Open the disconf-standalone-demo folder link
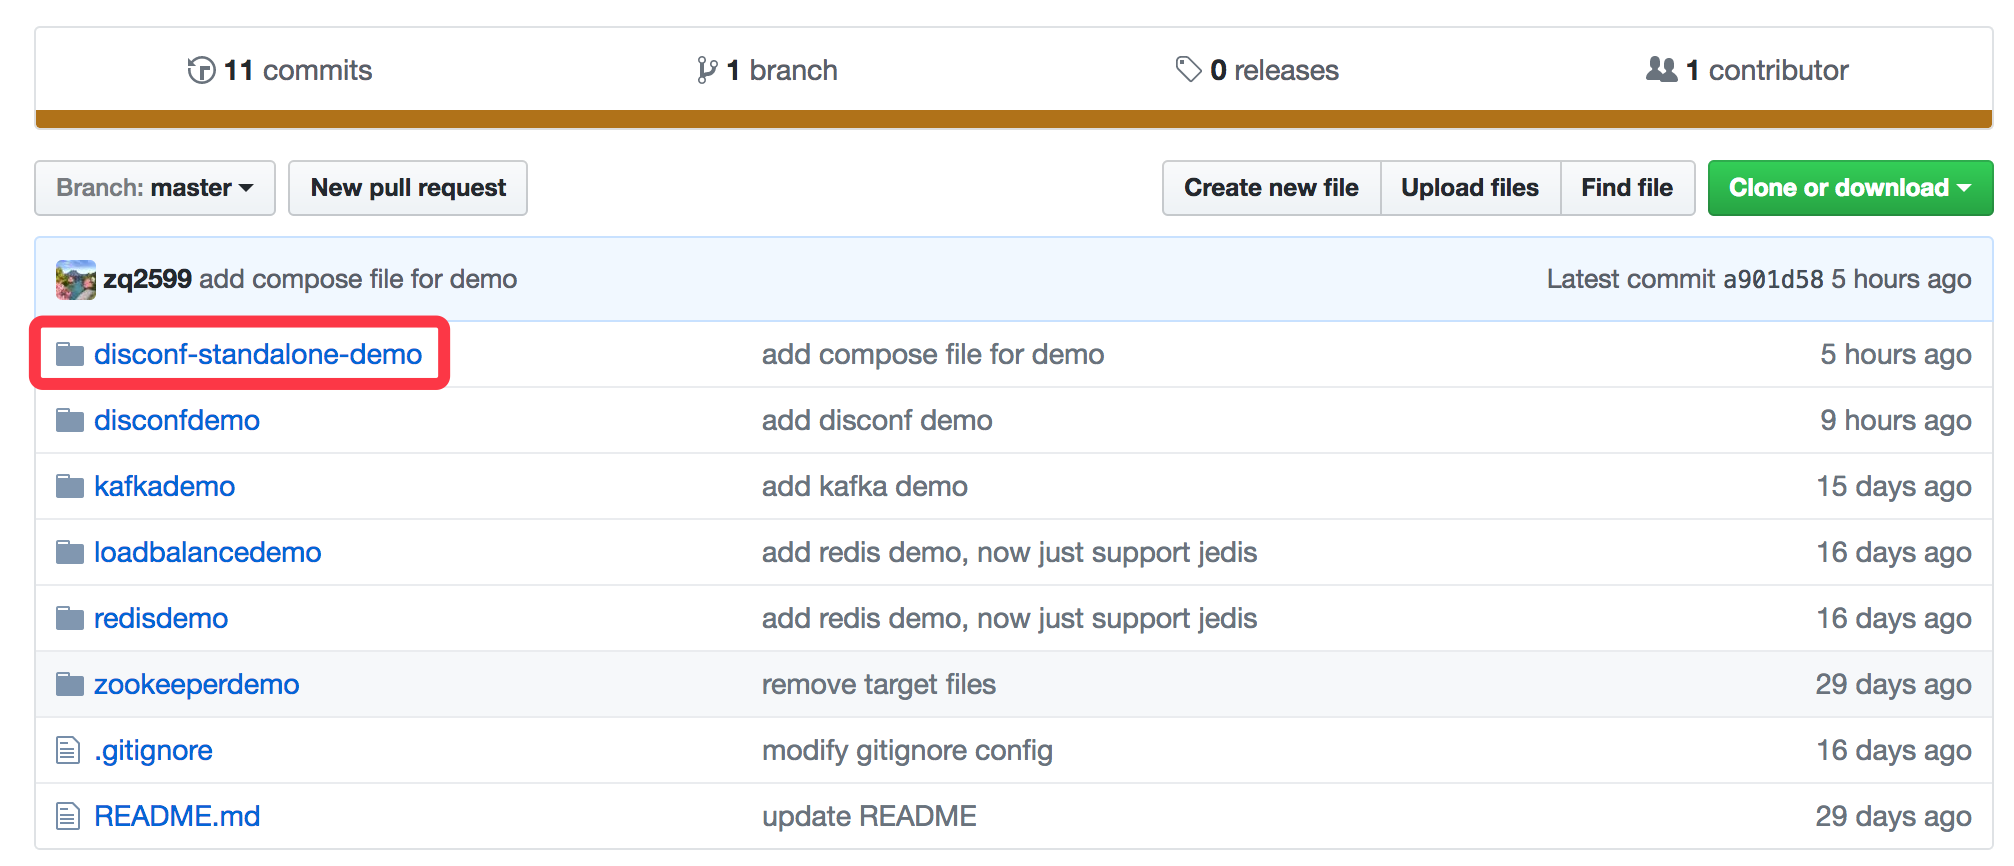This screenshot has height=866, width=2014. (258, 354)
